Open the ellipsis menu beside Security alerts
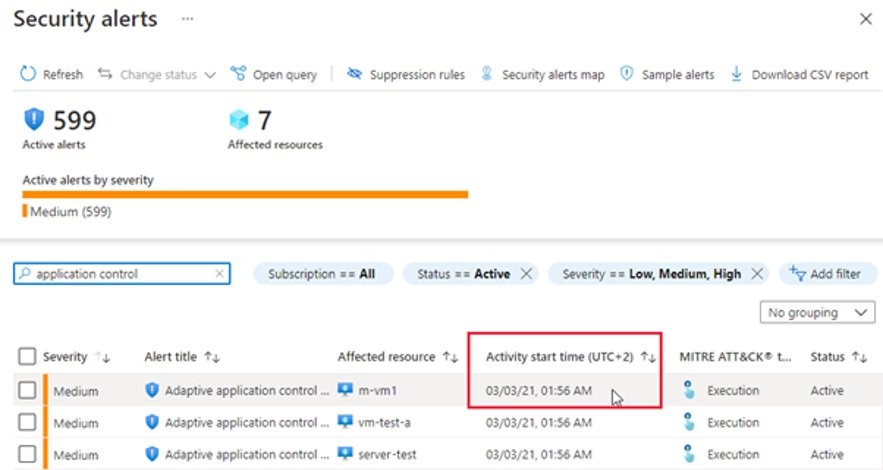Screen dimensions: 883x470 click(x=188, y=19)
